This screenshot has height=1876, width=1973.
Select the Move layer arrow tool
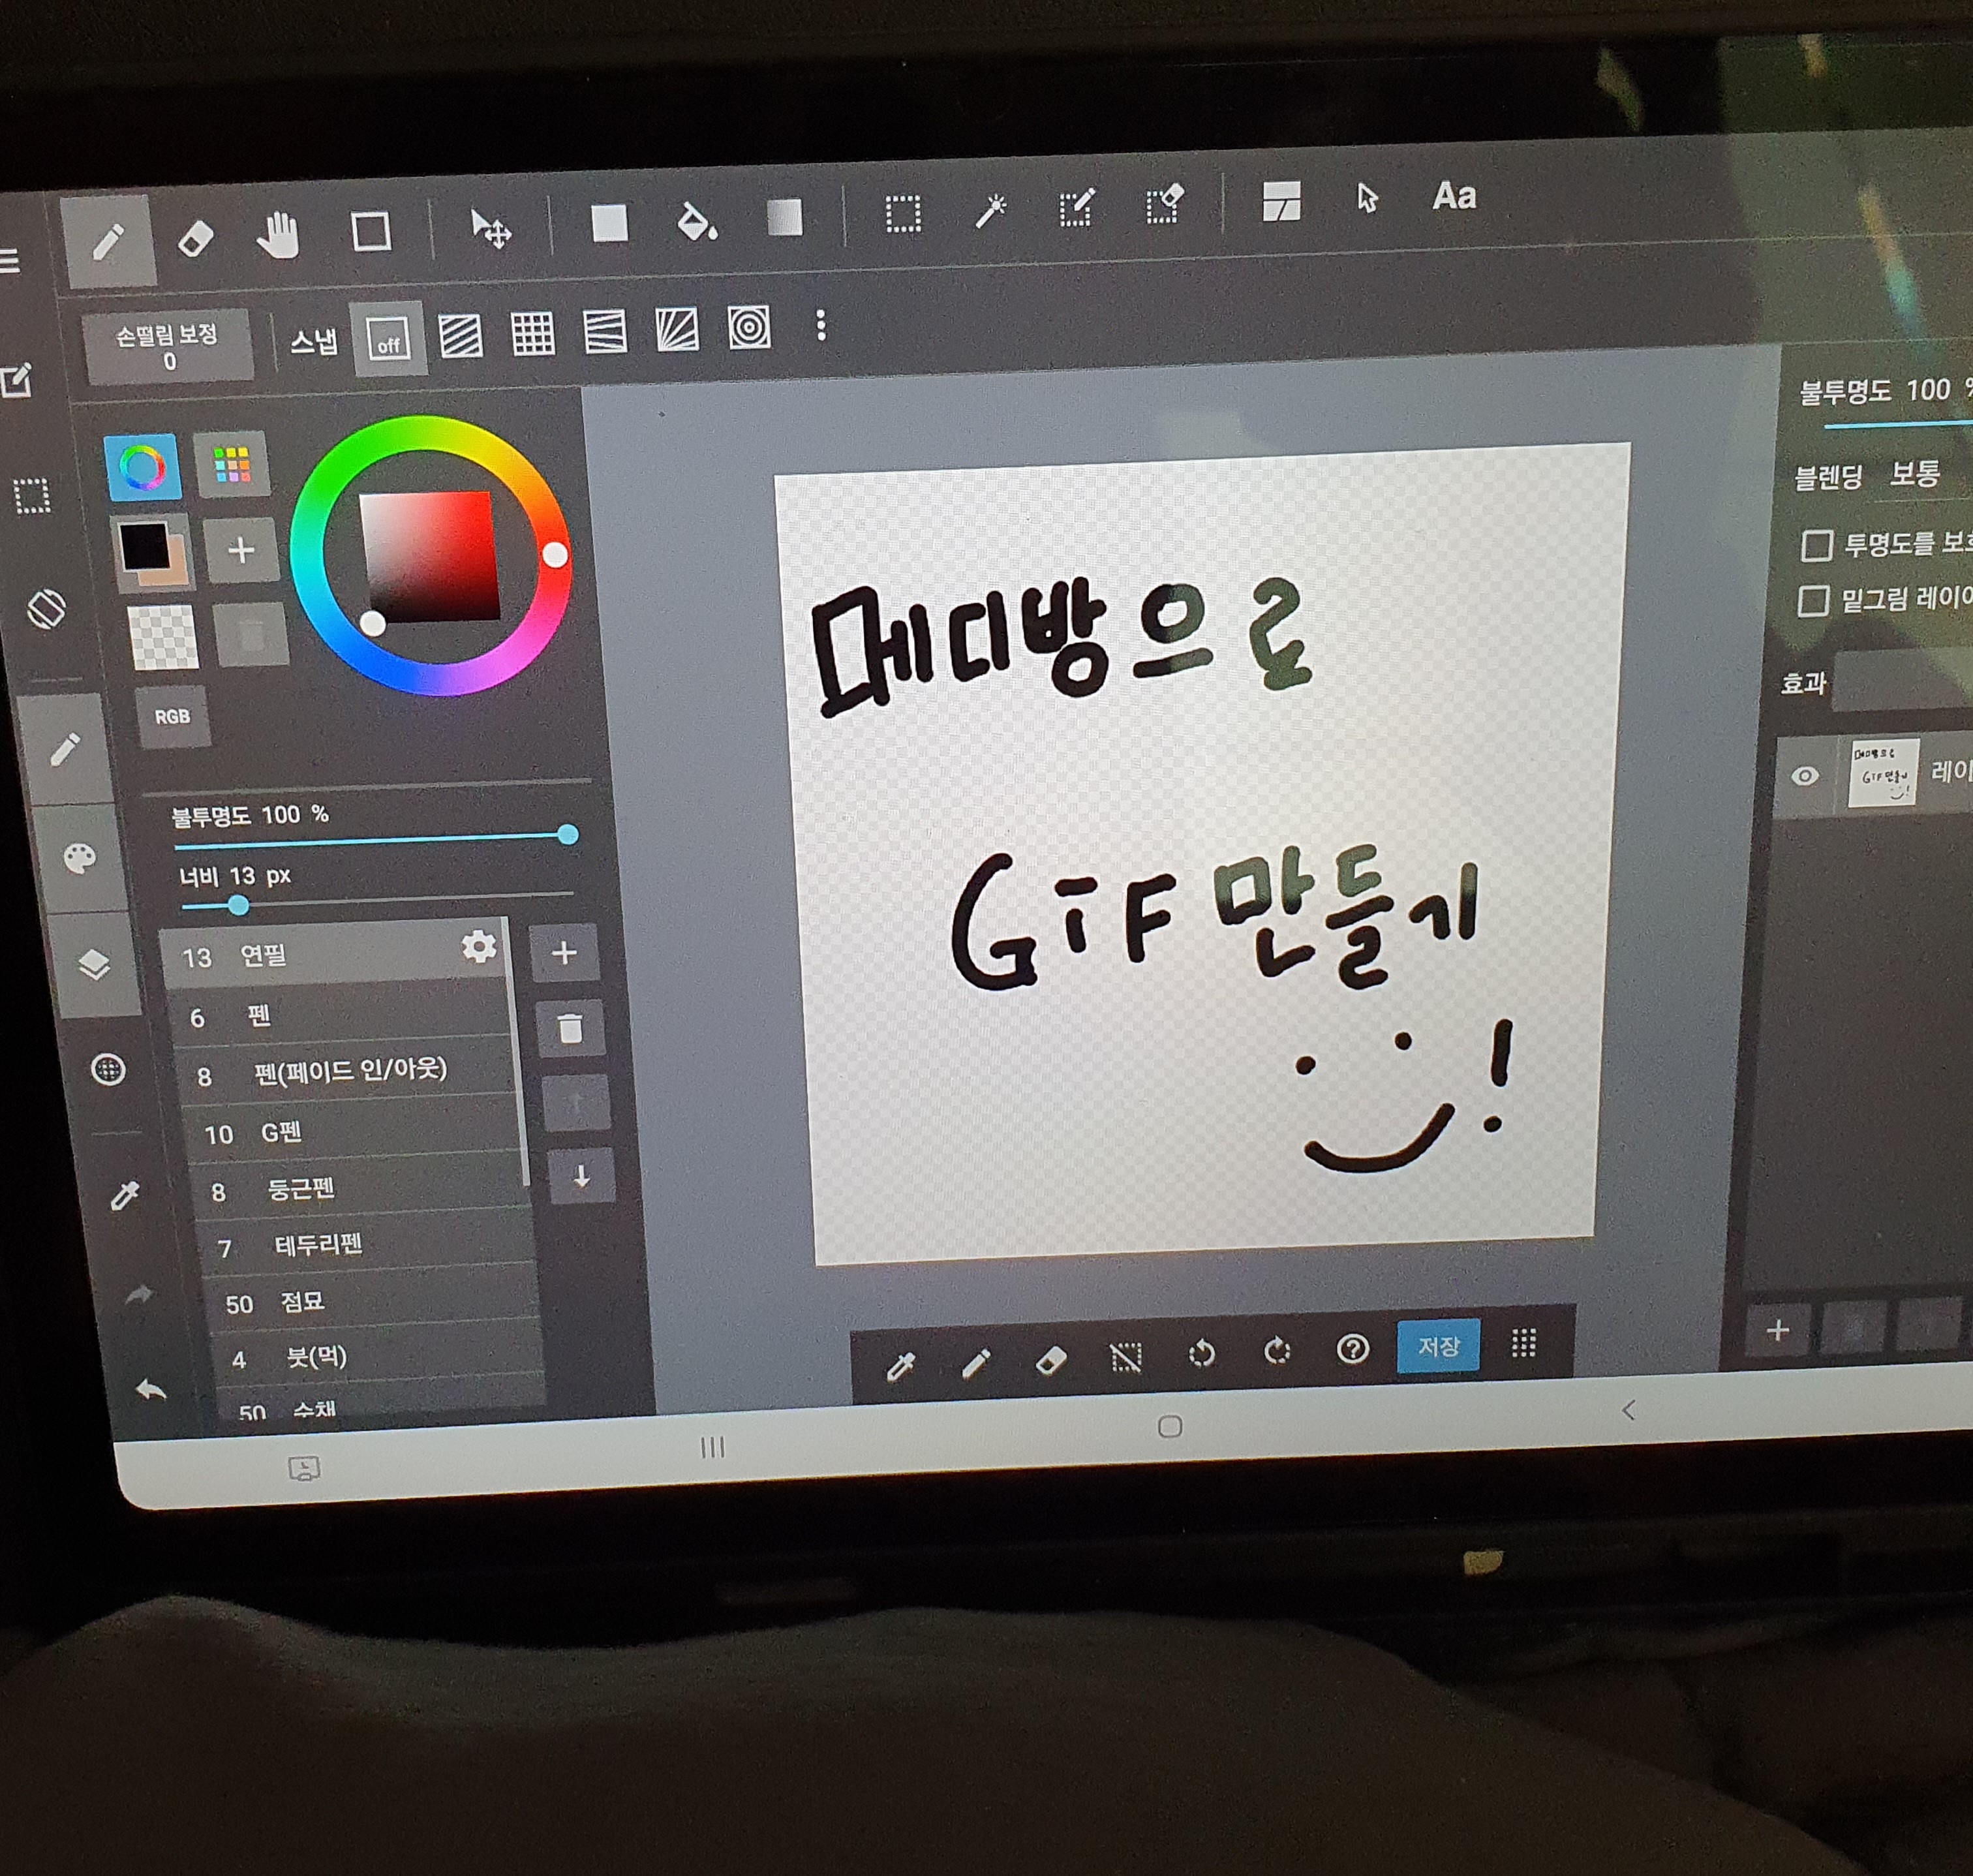point(491,229)
